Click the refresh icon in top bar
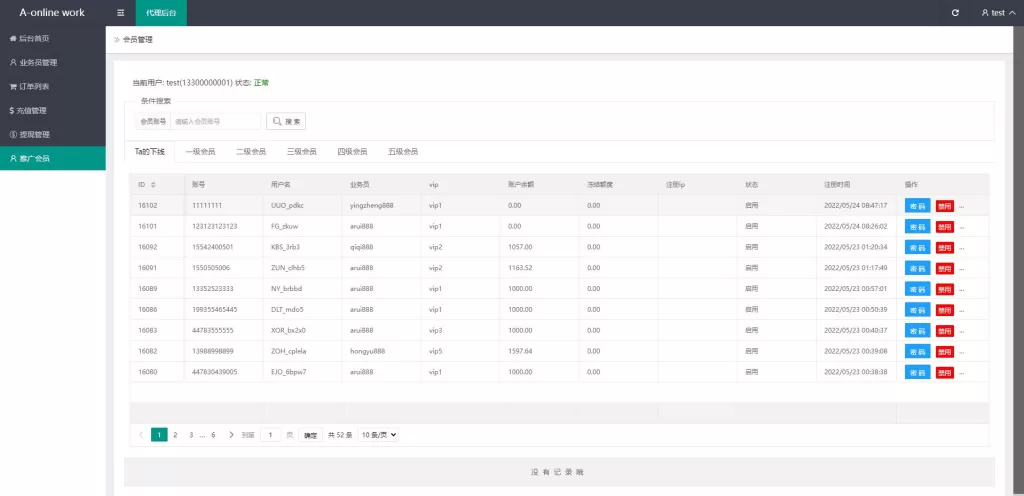The width and height of the screenshot is (1024, 496). coord(955,13)
